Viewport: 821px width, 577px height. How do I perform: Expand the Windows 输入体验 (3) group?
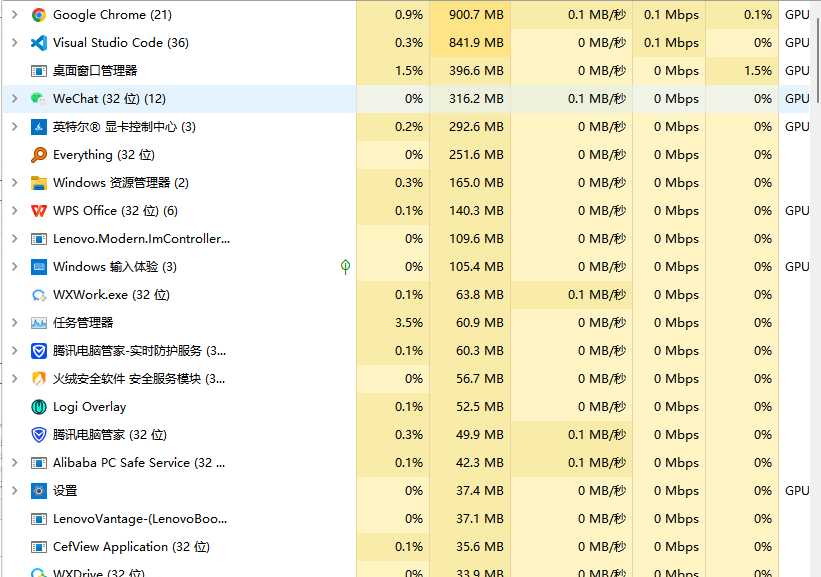coord(15,267)
